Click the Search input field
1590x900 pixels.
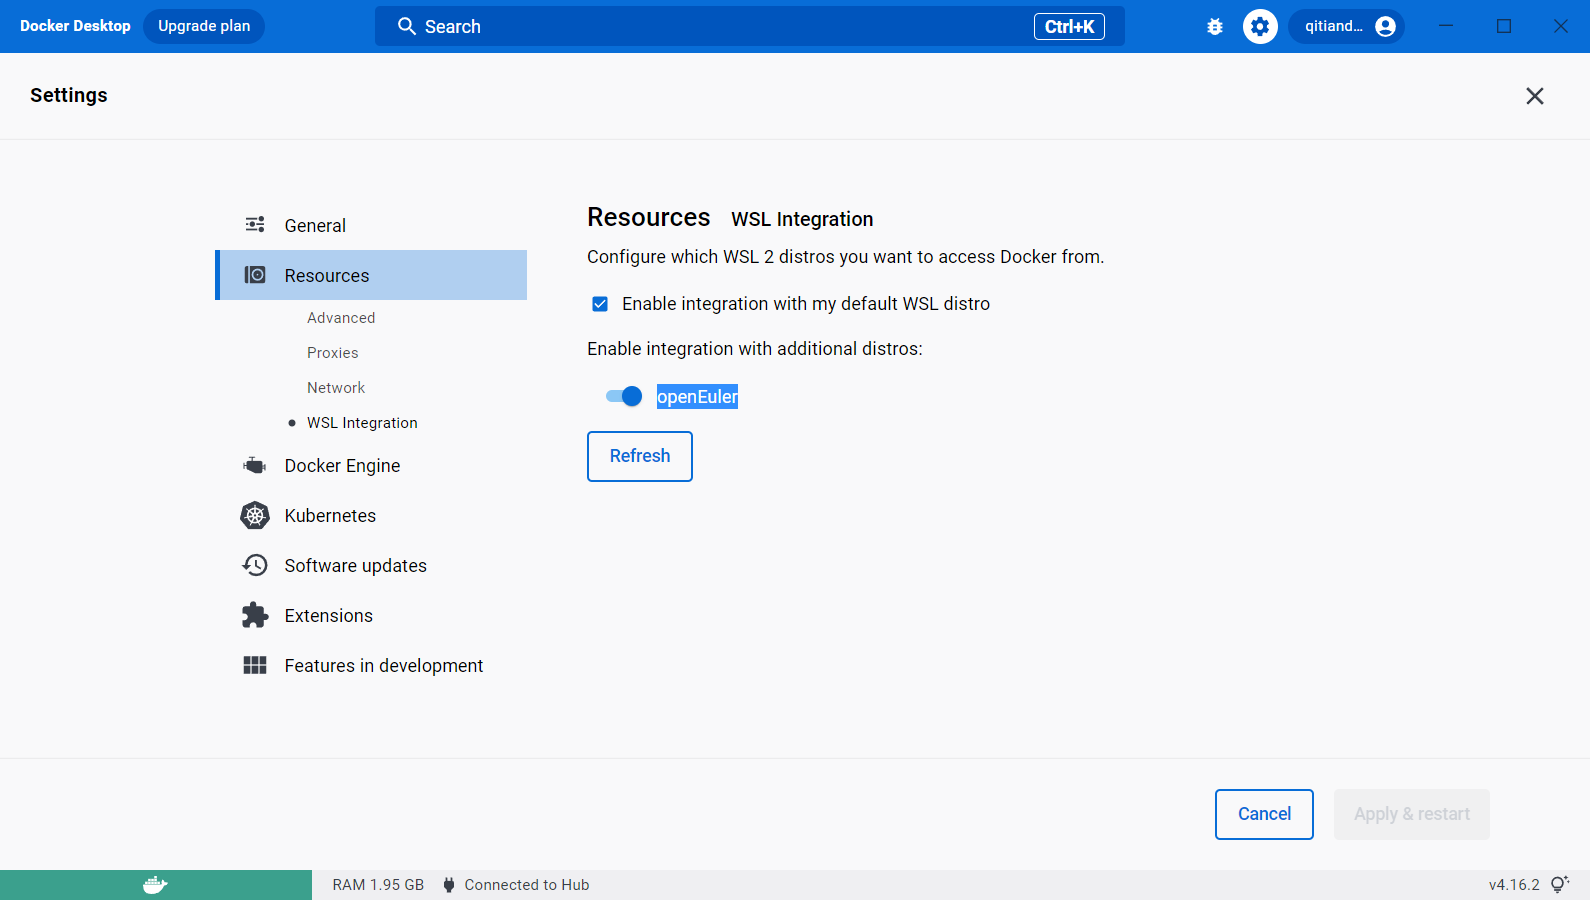(750, 26)
